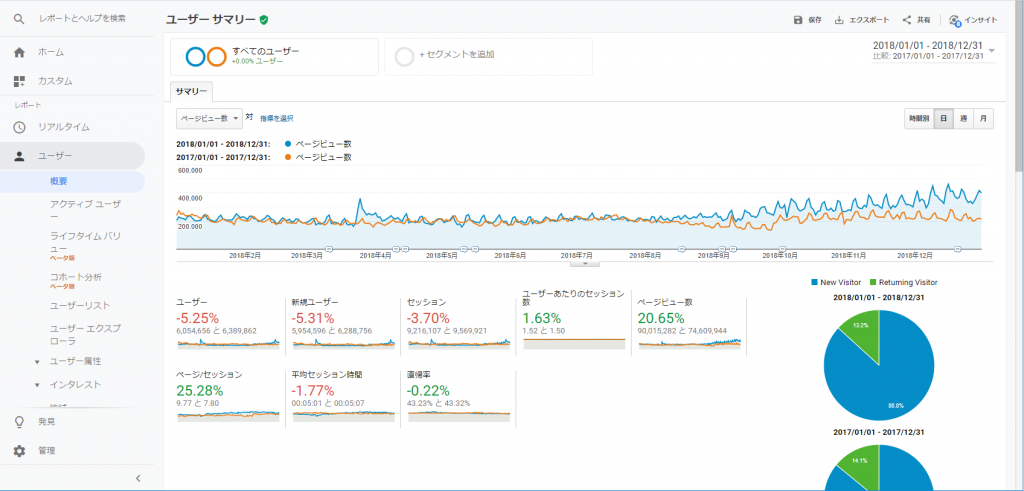
Task: Click Returning Visitor green legend swatch
Action: [873, 282]
